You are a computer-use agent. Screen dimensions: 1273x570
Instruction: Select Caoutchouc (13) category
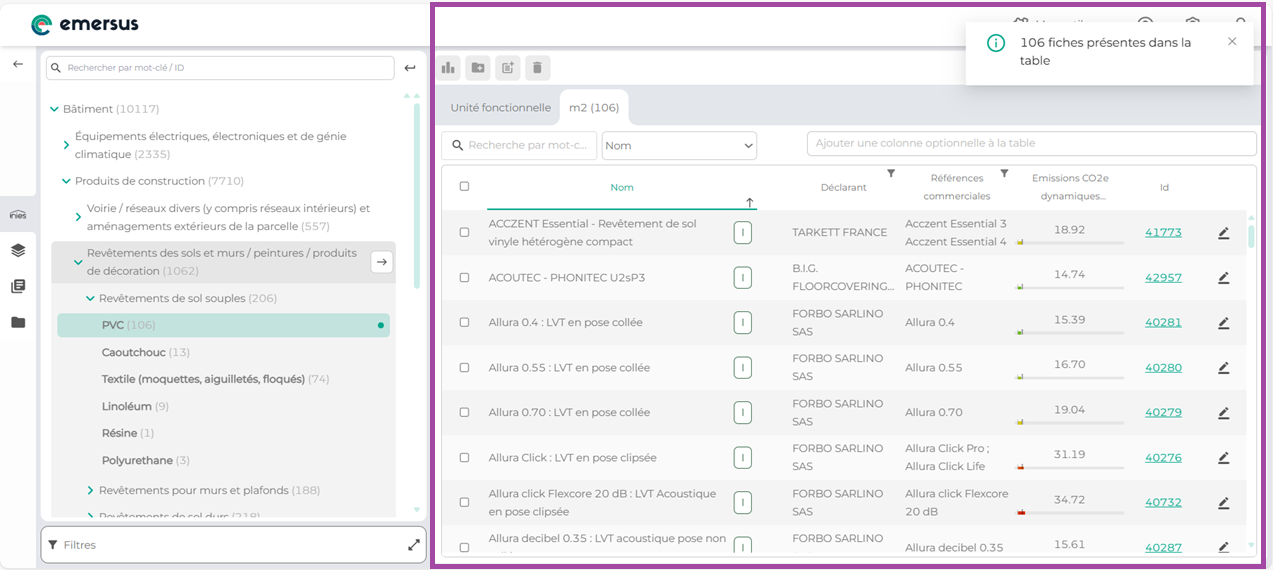point(146,352)
